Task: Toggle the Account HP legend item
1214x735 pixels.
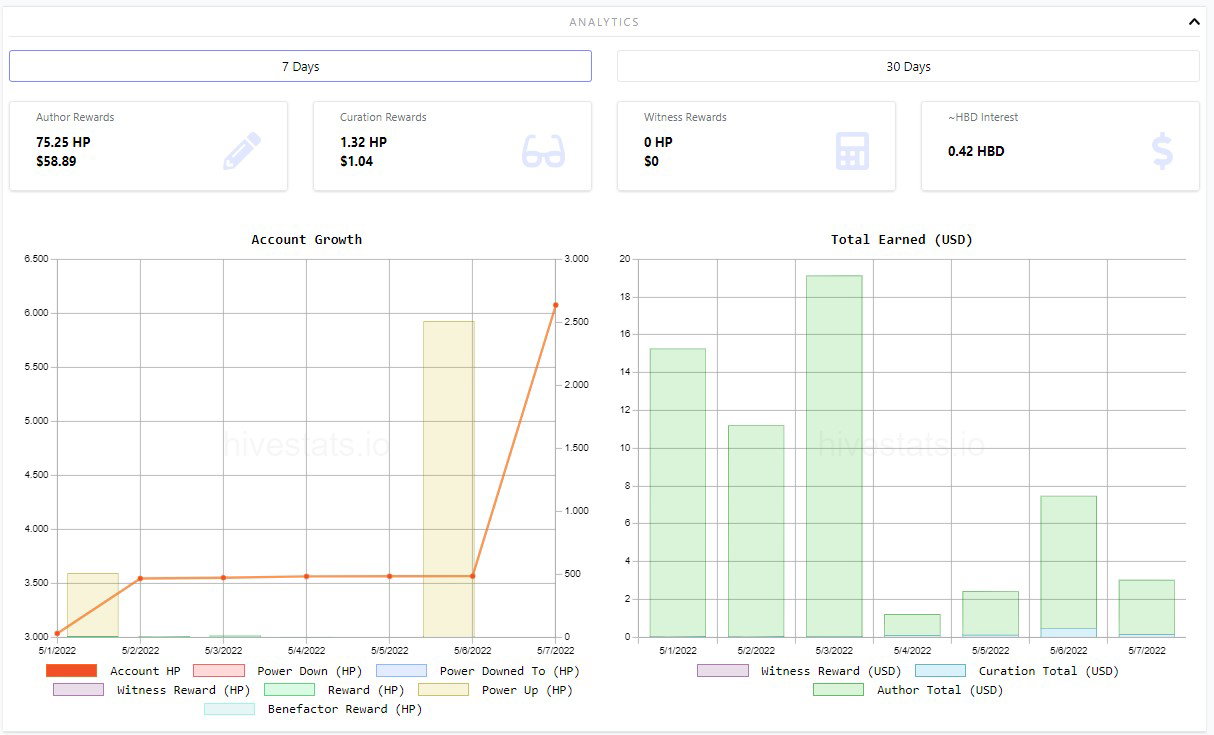Action: pos(113,671)
